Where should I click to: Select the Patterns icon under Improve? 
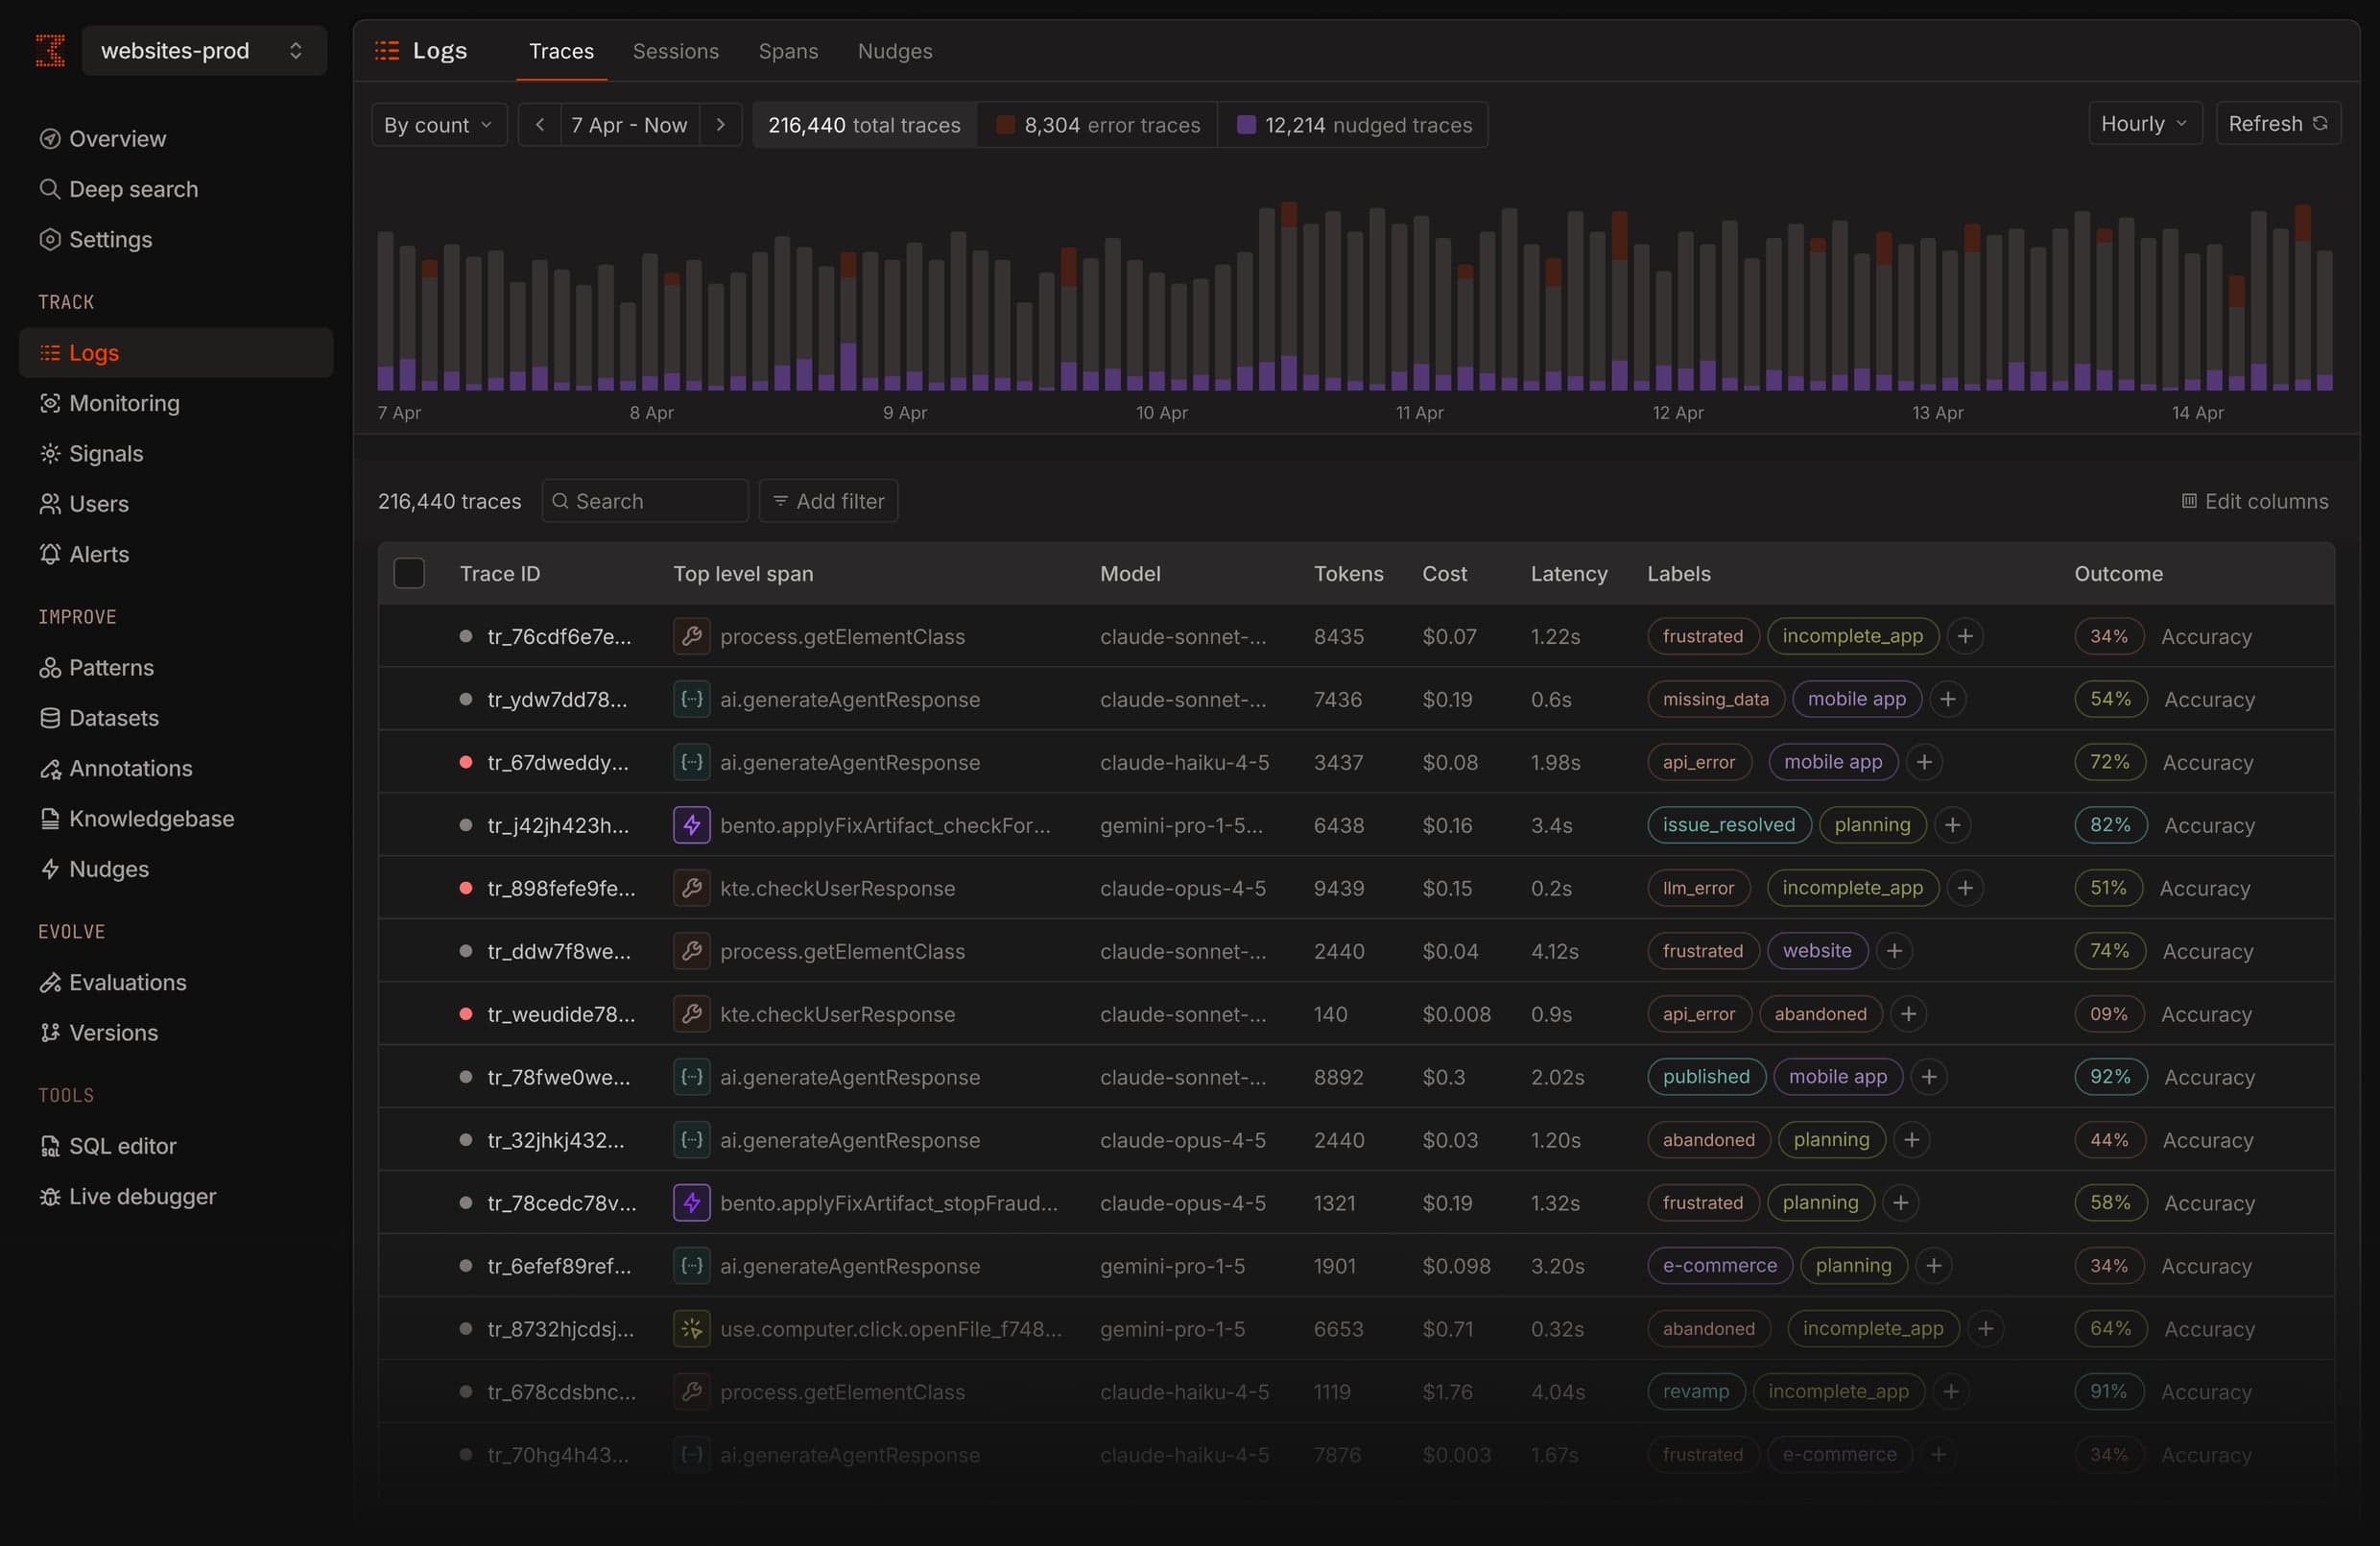pos(50,668)
